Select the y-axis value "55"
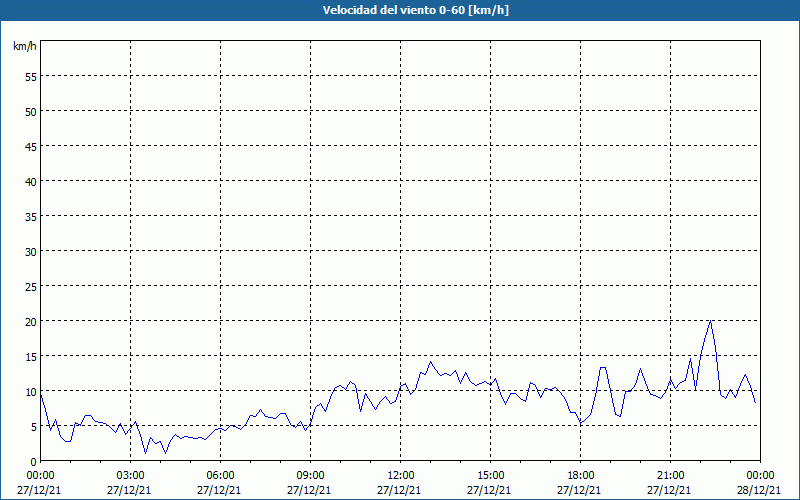Image resolution: width=800 pixels, height=500 pixels. (31, 77)
